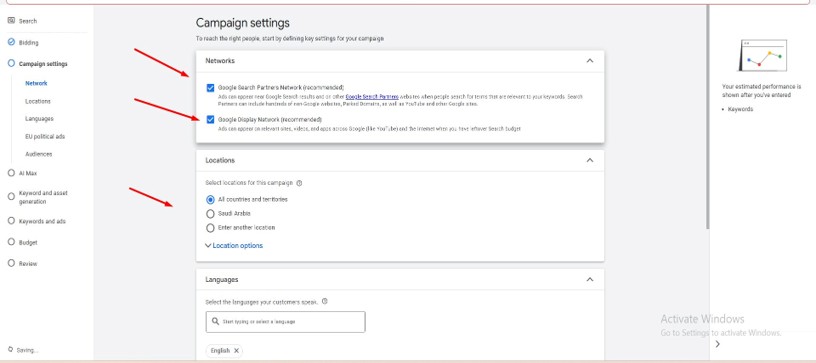The image size is (816, 363).
Task: Click the magnifier icon in language field
Action: click(215, 322)
